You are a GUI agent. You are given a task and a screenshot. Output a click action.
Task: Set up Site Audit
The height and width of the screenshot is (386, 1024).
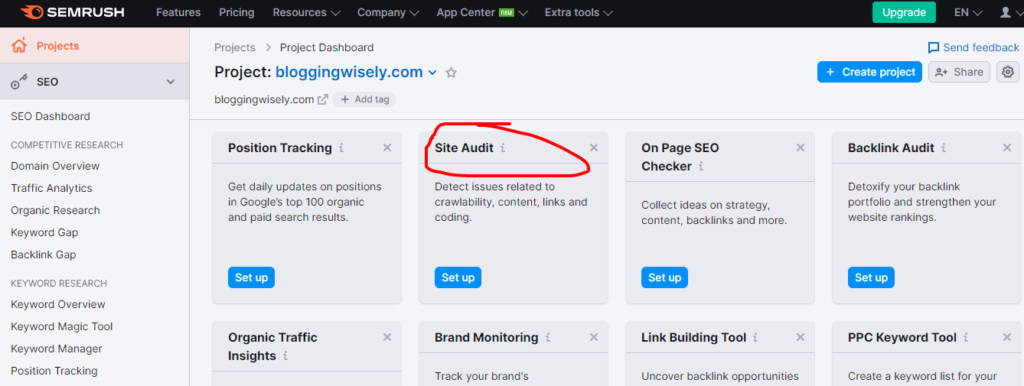pos(458,278)
